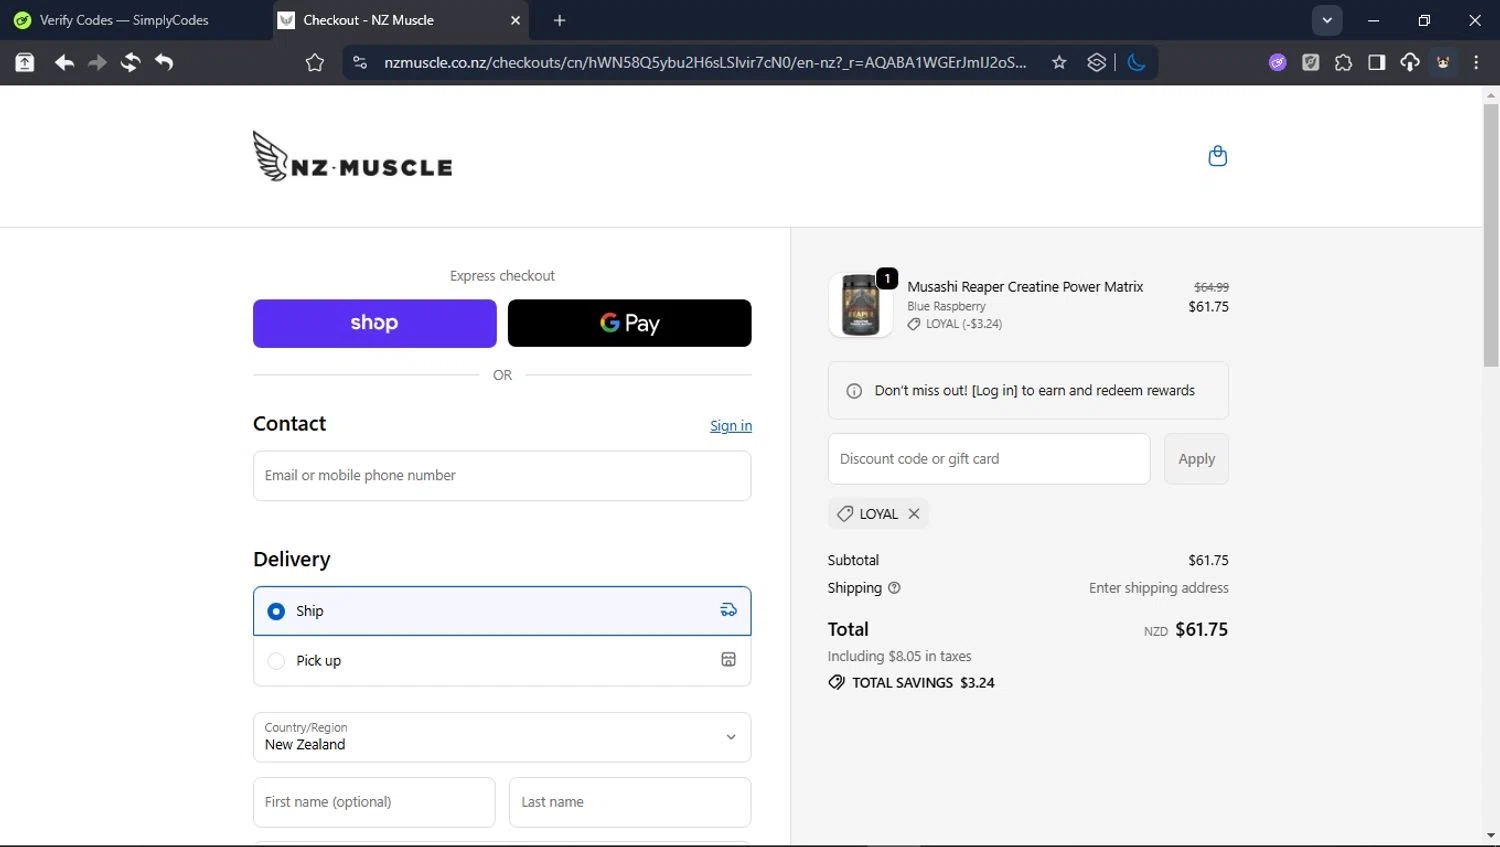Screen dimensions: 1500x847
Task: Pay with the Shop Pay button
Action: pyautogui.click(x=374, y=323)
